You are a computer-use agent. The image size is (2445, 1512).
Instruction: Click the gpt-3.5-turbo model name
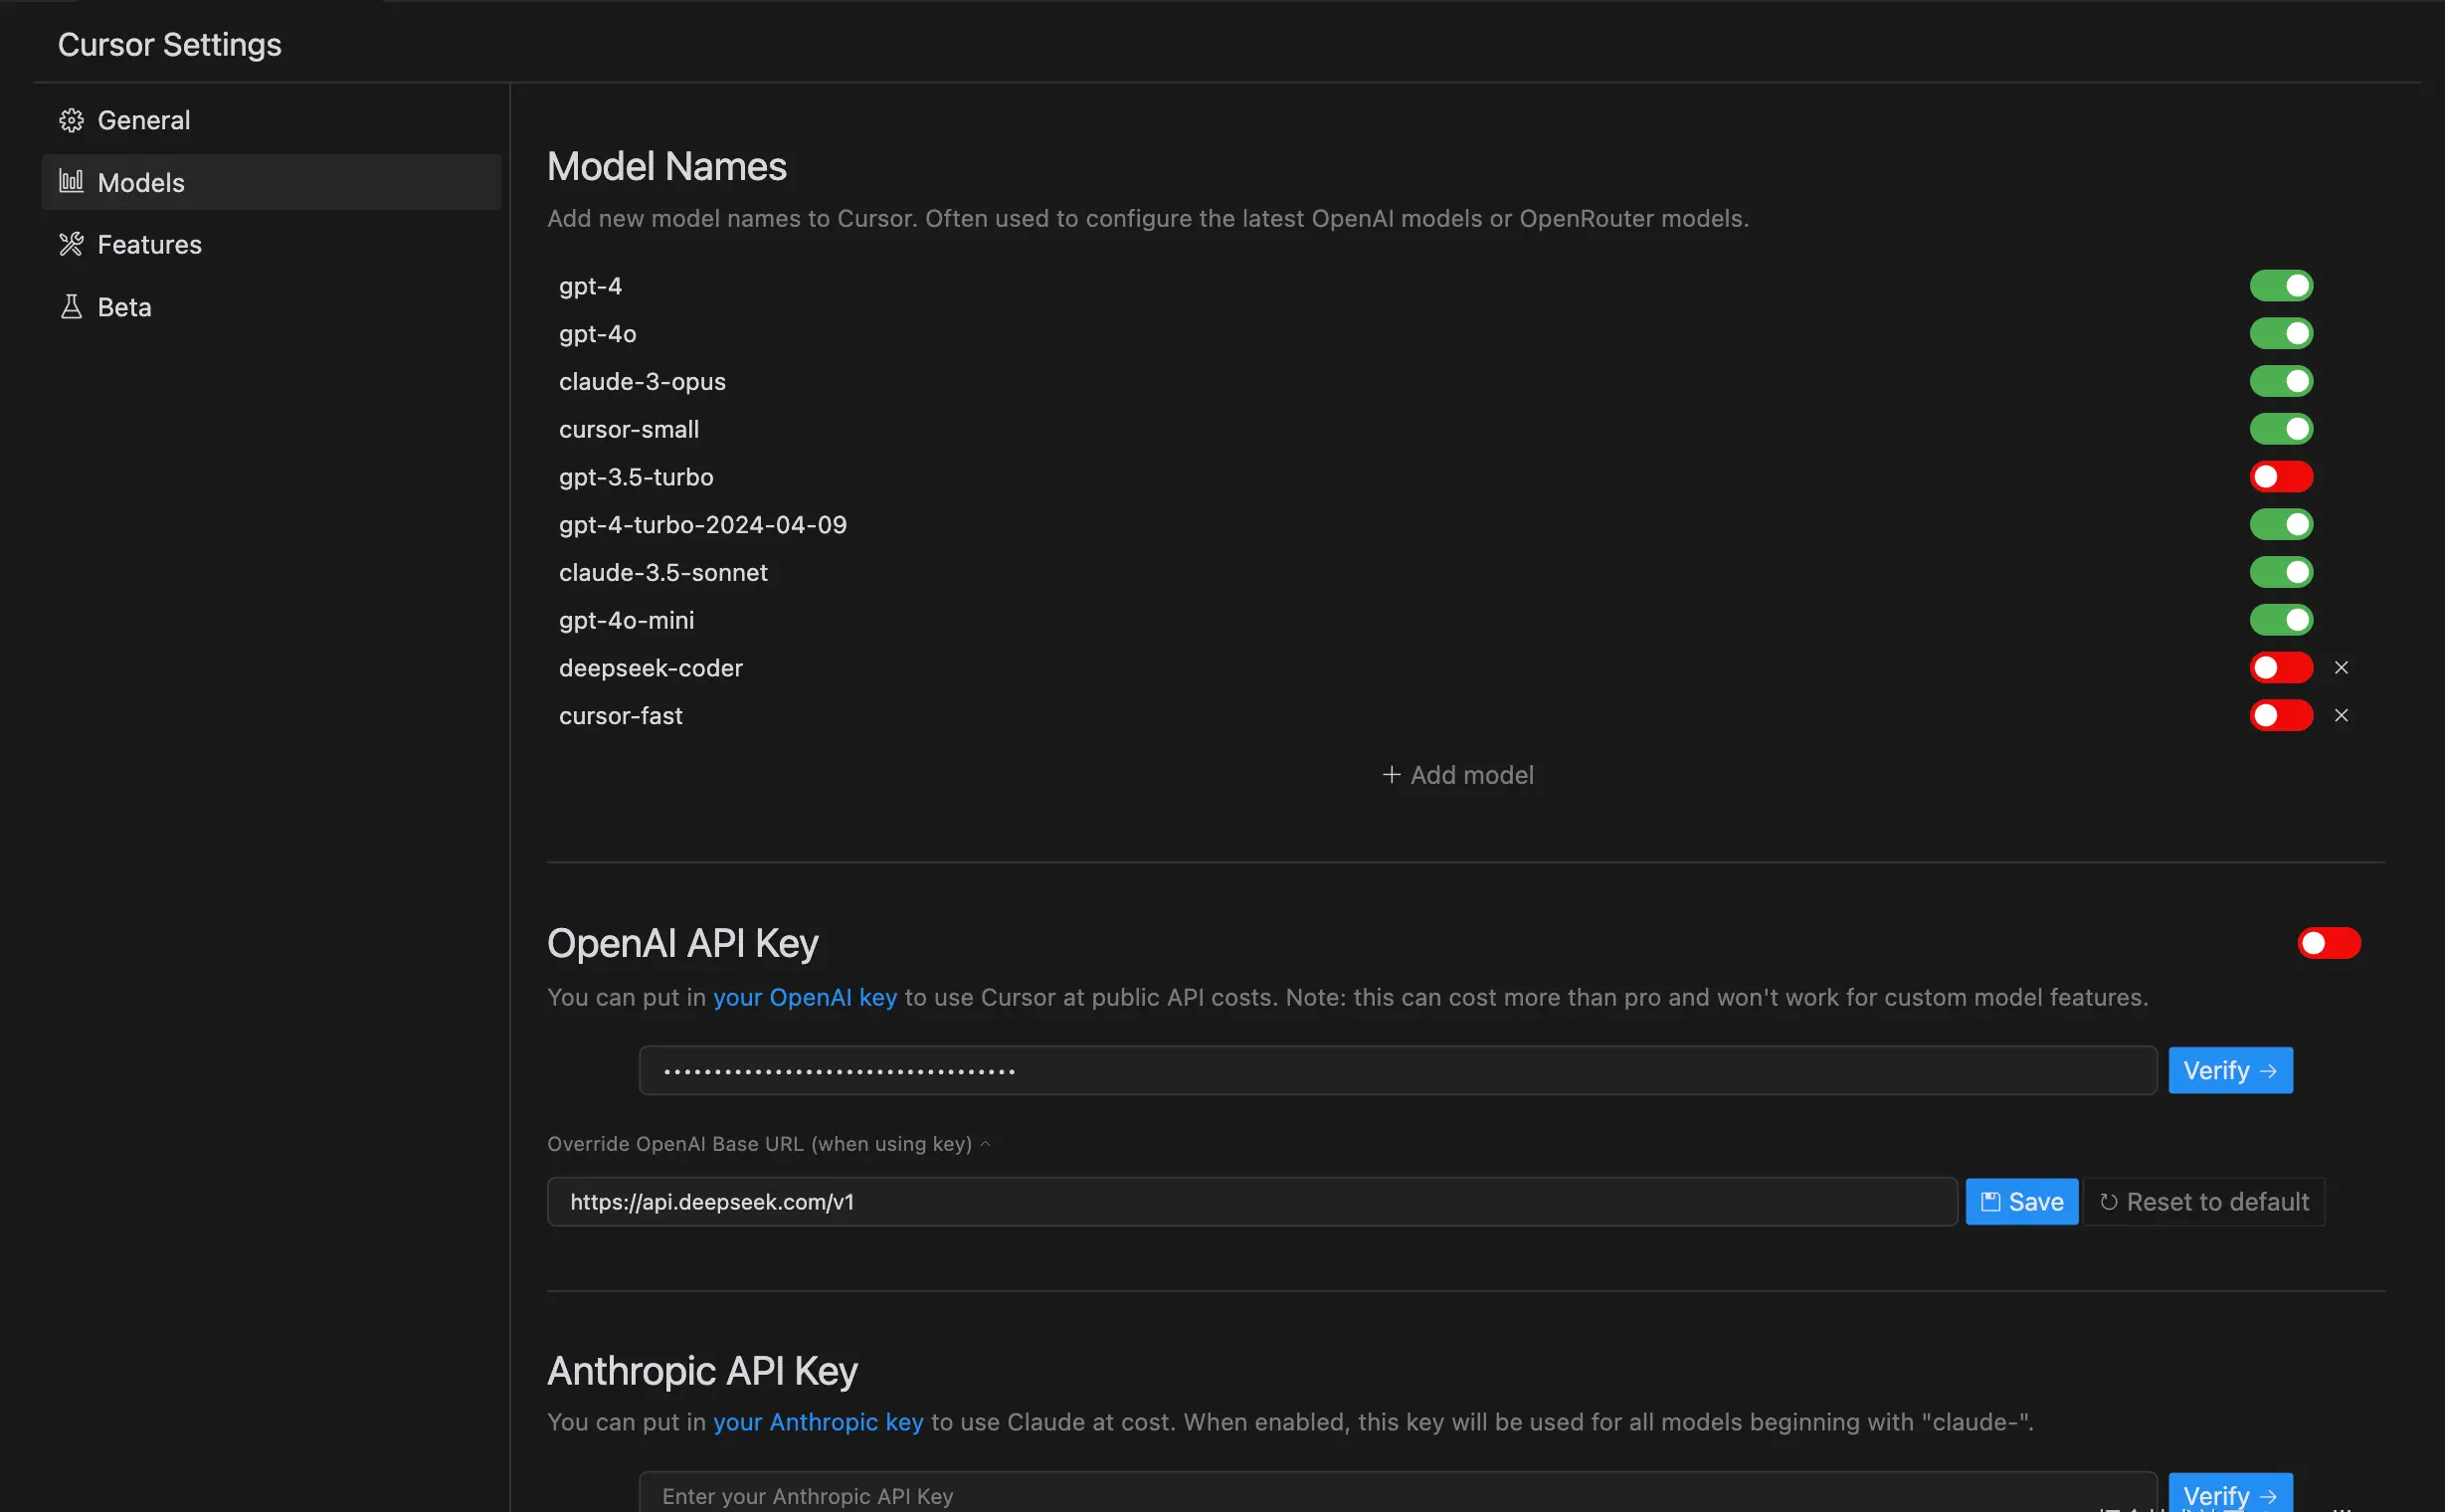click(636, 477)
